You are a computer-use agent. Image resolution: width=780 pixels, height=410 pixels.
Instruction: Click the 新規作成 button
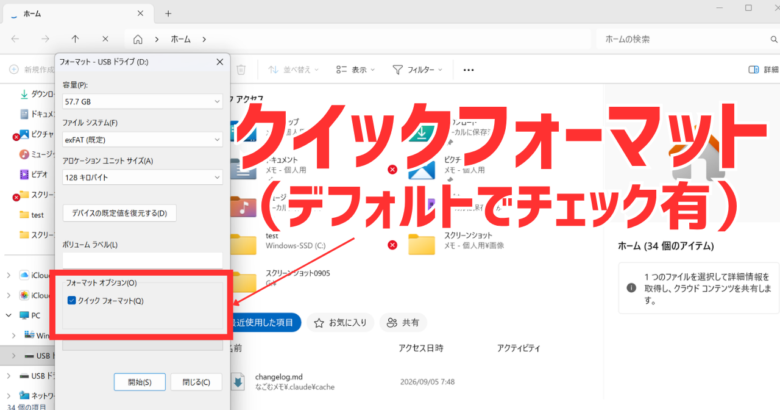pos(32,70)
